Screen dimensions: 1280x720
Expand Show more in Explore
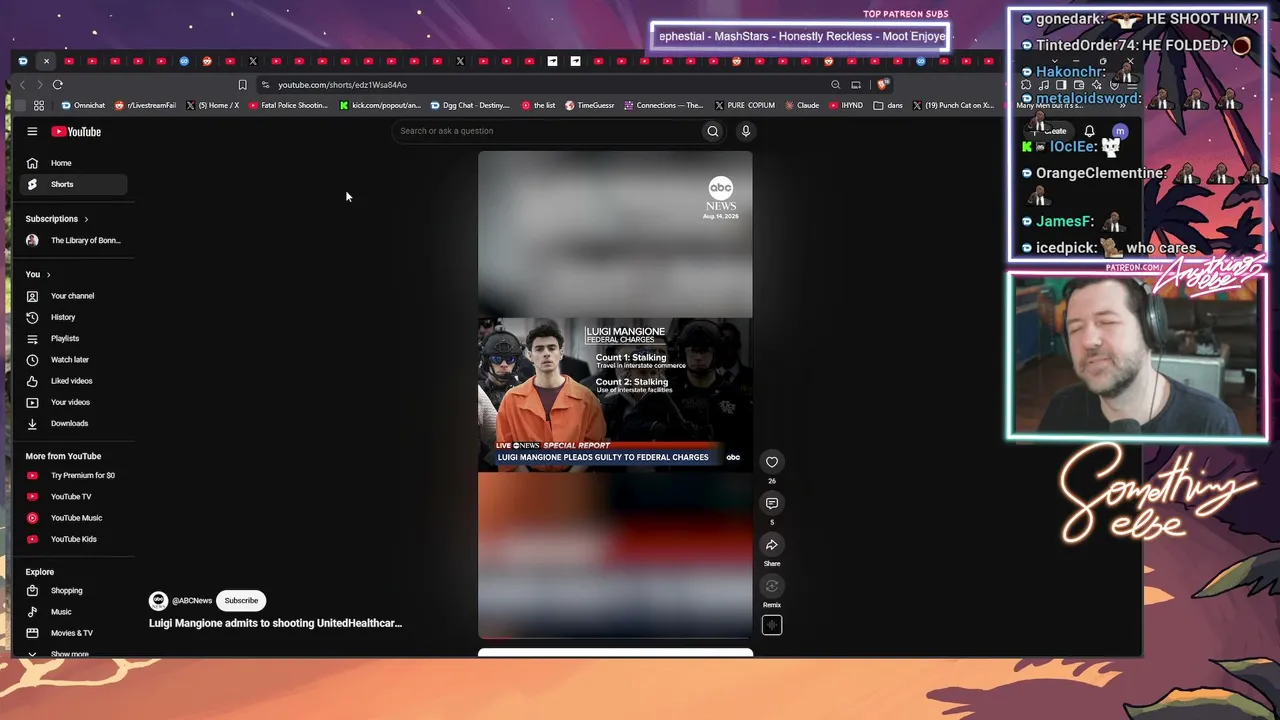69,654
